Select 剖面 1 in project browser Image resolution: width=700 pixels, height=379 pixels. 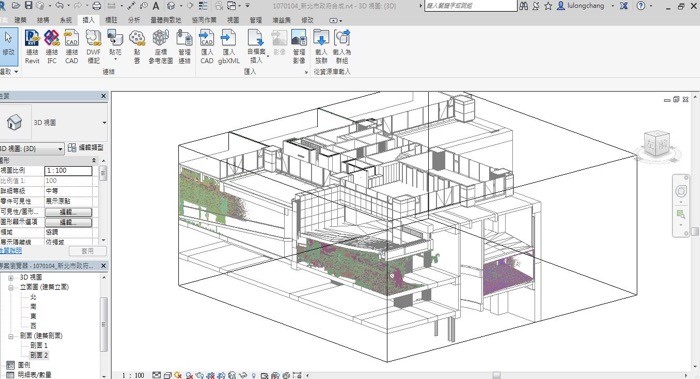pos(39,346)
